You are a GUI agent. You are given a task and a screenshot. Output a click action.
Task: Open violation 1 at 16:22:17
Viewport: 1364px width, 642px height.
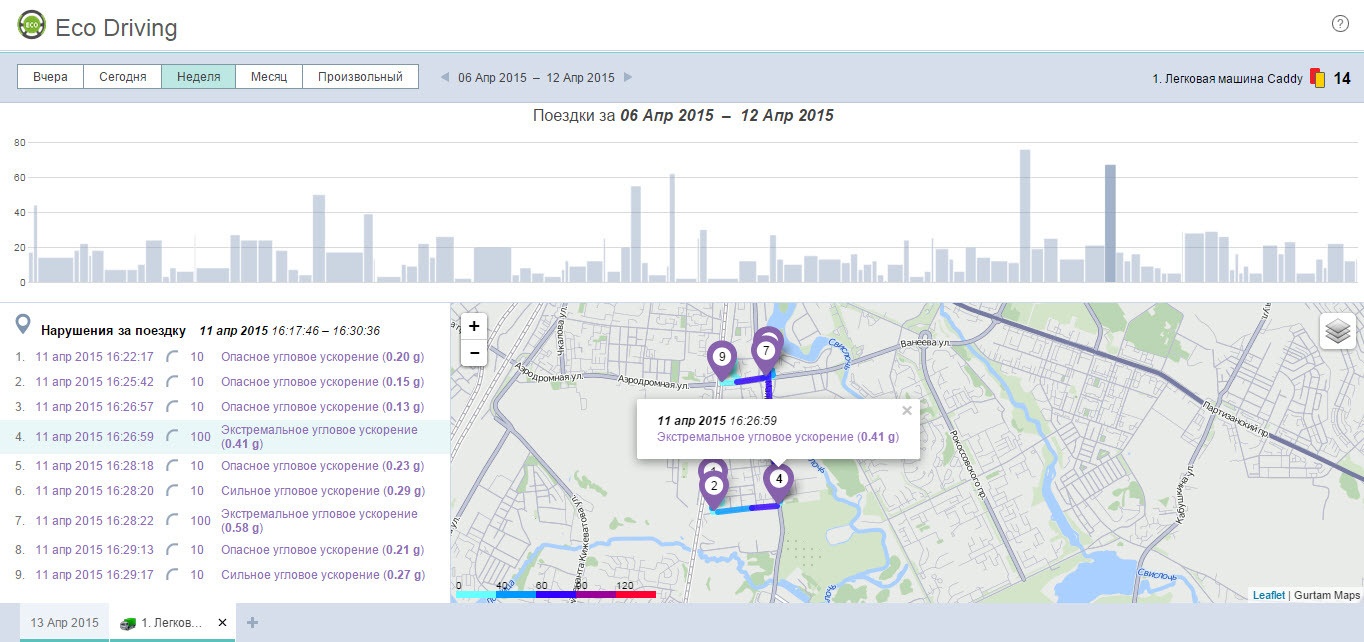(x=94, y=357)
